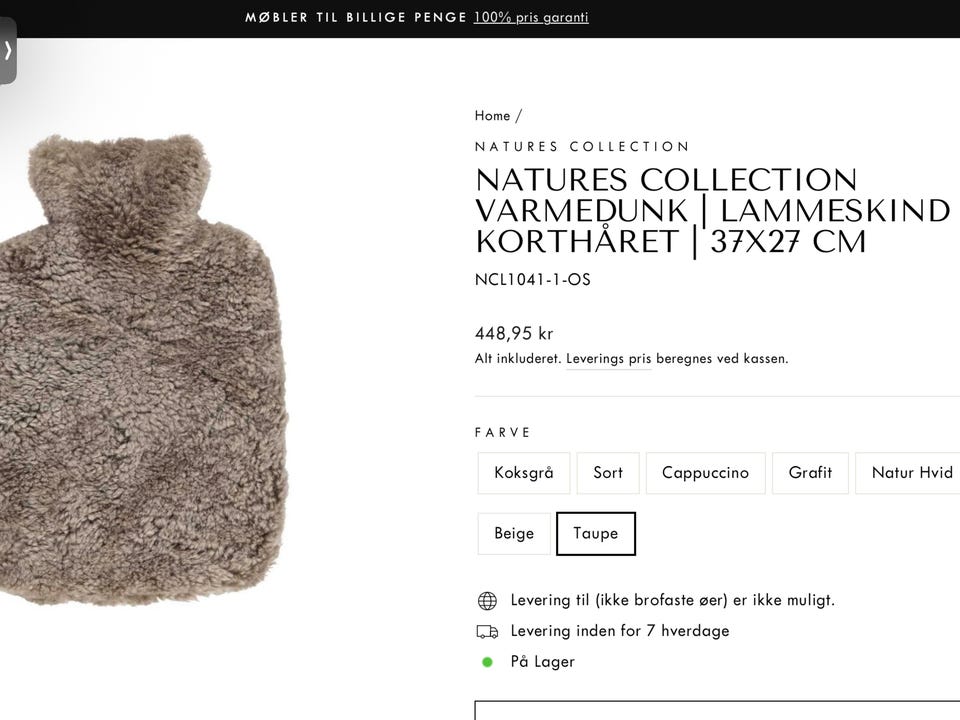Click the green in-stock indicator dot
960x720 pixels.
click(x=487, y=662)
